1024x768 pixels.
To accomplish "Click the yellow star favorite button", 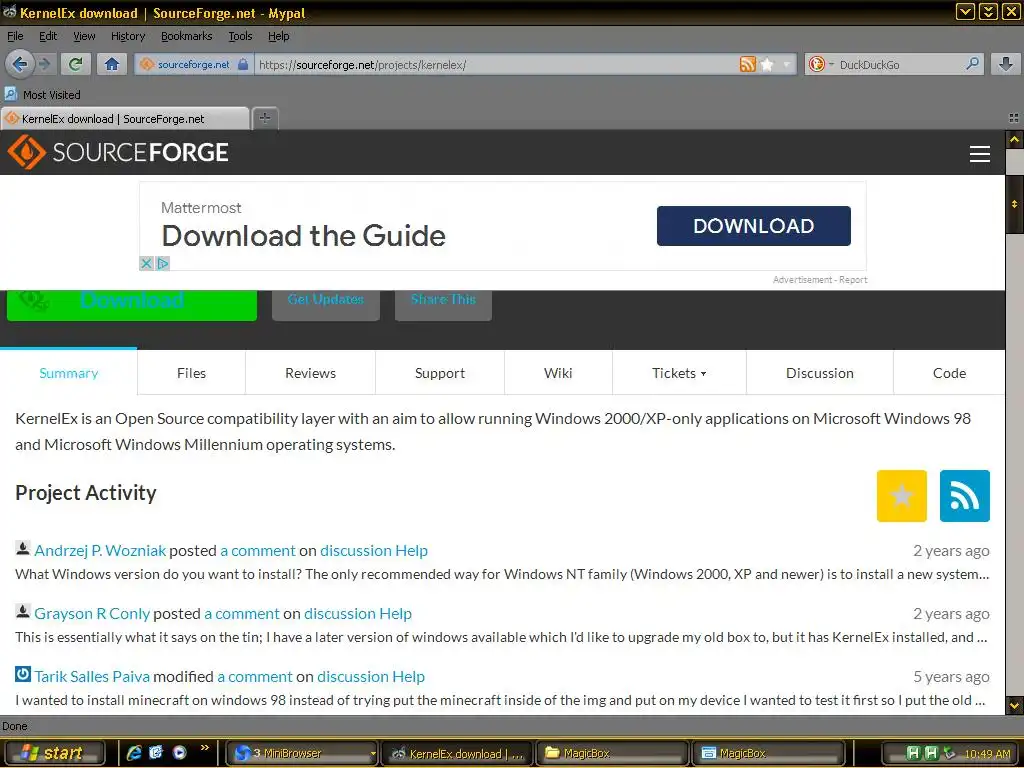I will click(901, 496).
